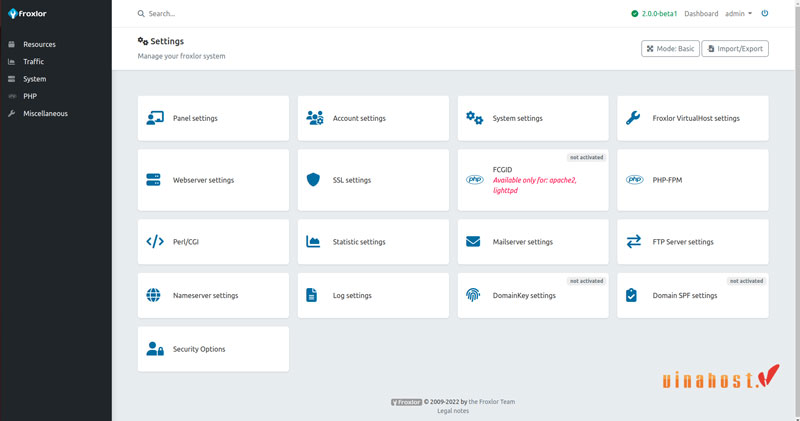Toggle the Mode: Basic button

tap(670, 49)
